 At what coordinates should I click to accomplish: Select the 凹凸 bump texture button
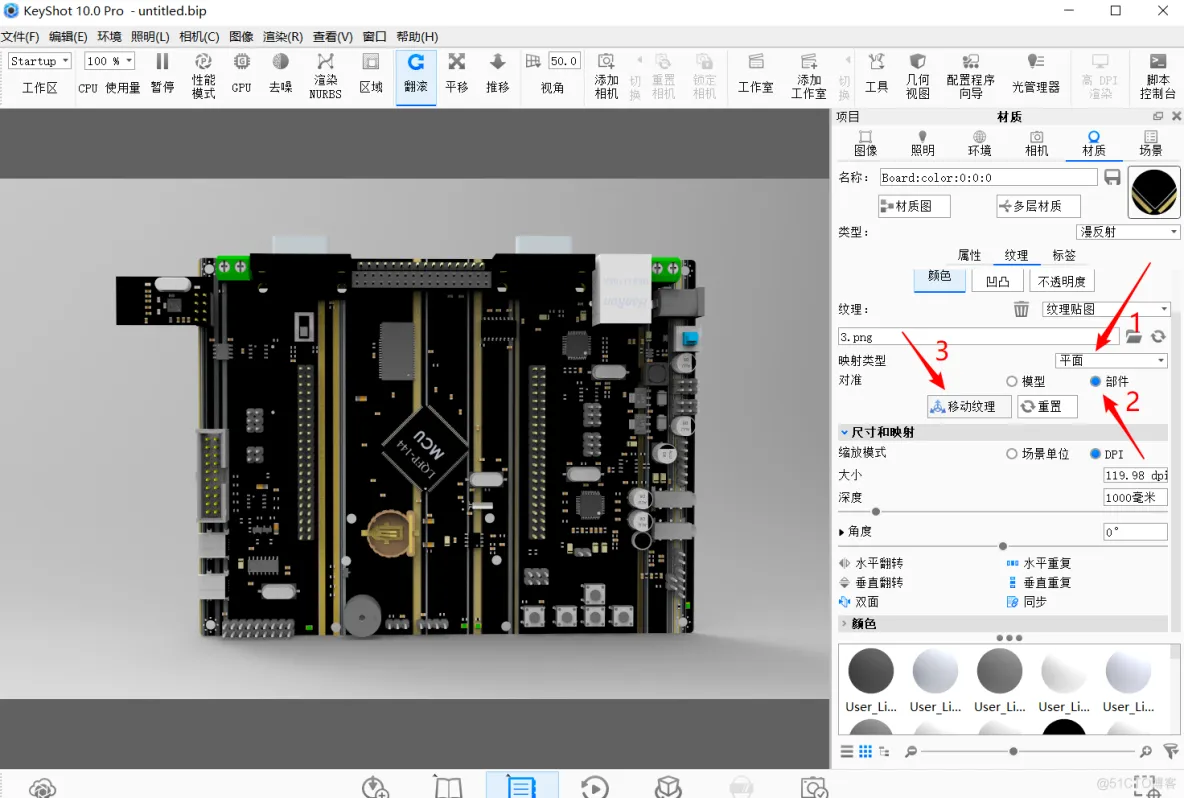coord(997,281)
